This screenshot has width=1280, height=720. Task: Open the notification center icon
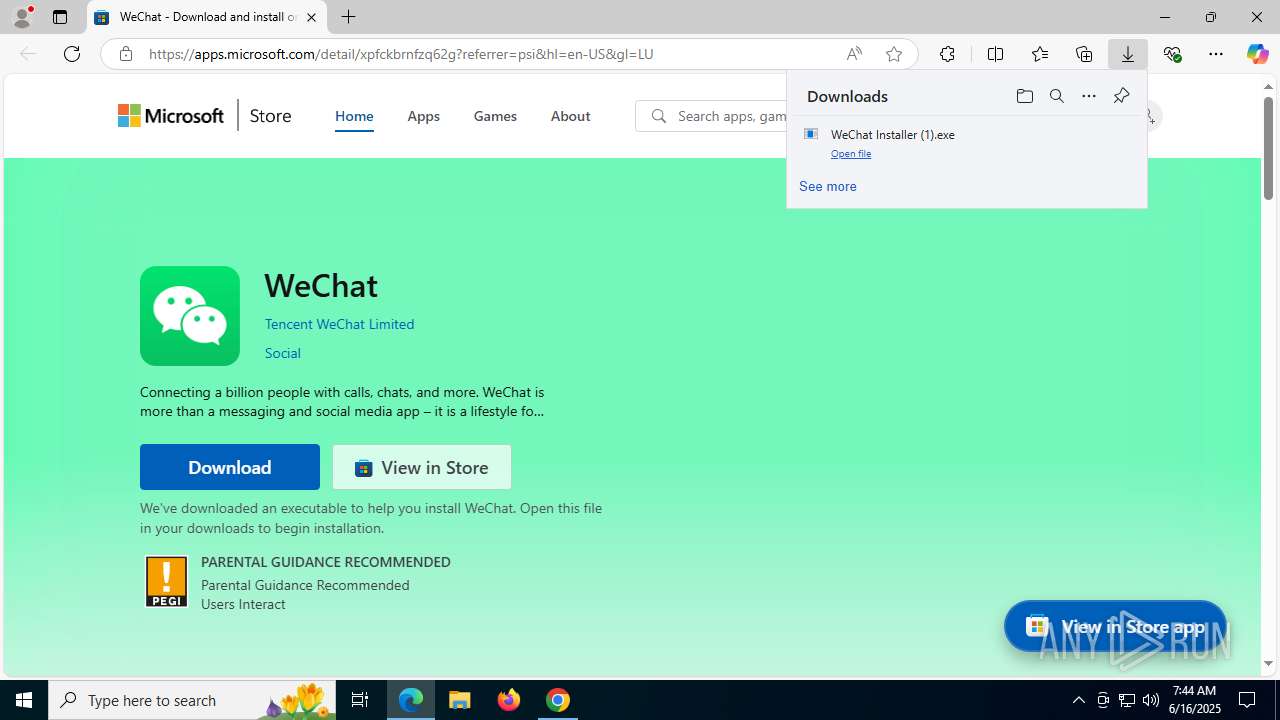click(x=1248, y=700)
